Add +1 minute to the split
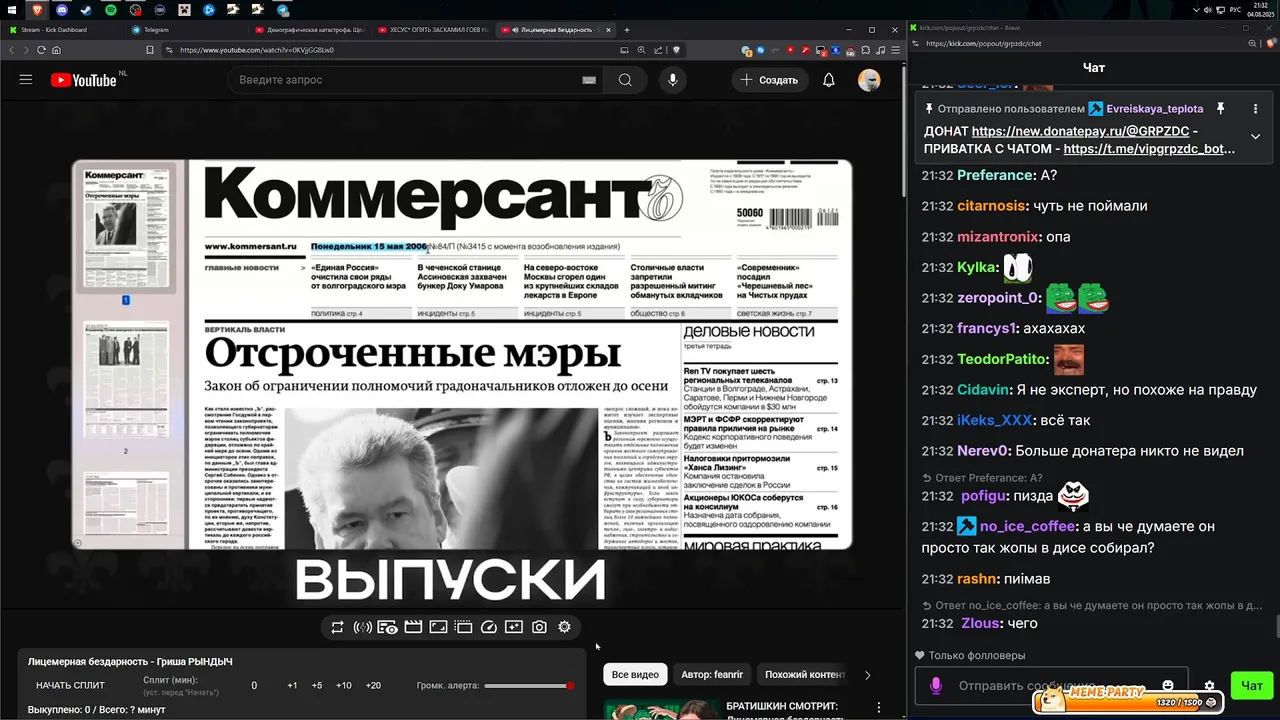This screenshot has width=1280, height=720. point(292,686)
